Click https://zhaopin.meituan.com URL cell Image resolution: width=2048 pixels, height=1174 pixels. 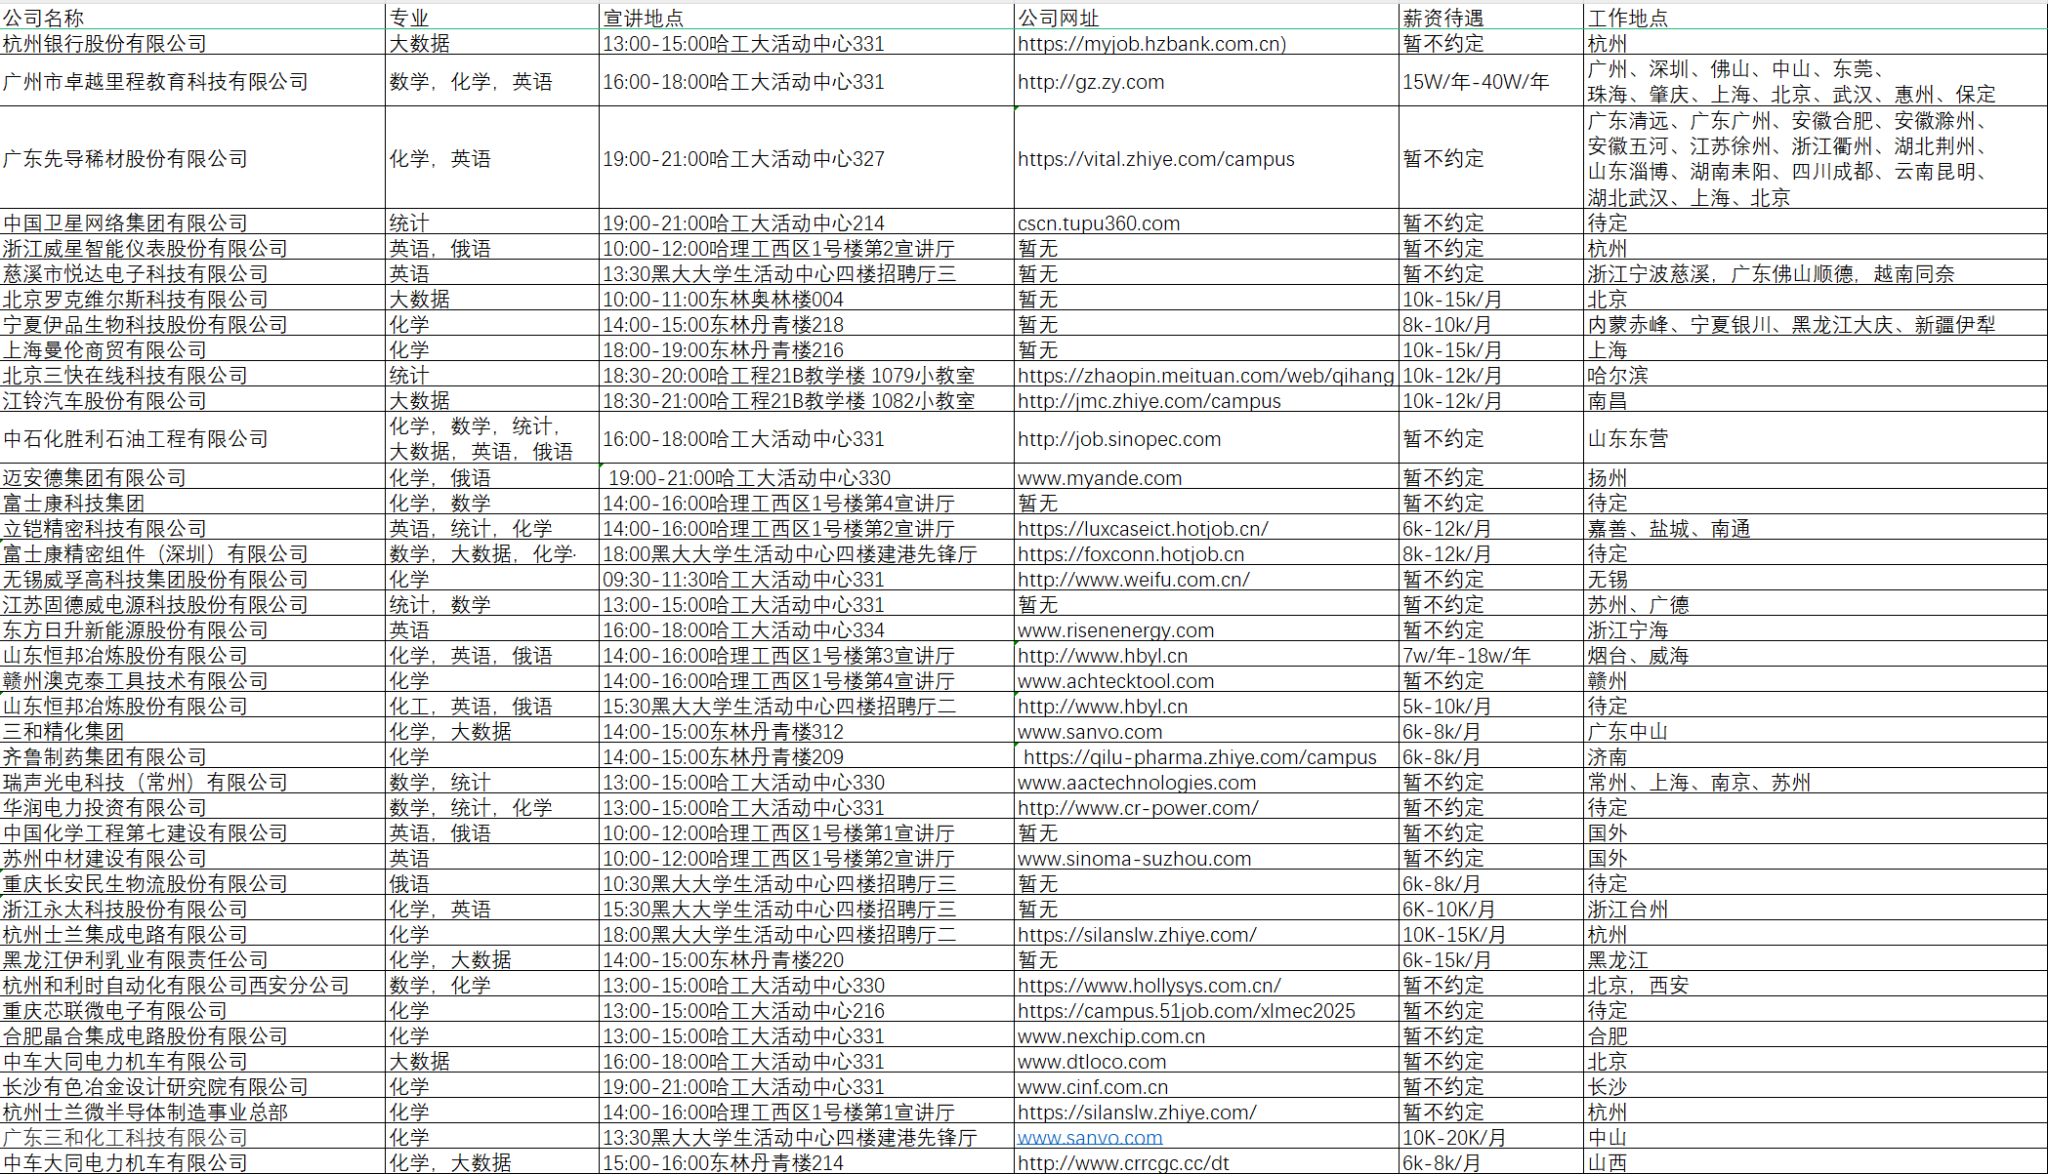[x=1205, y=376]
